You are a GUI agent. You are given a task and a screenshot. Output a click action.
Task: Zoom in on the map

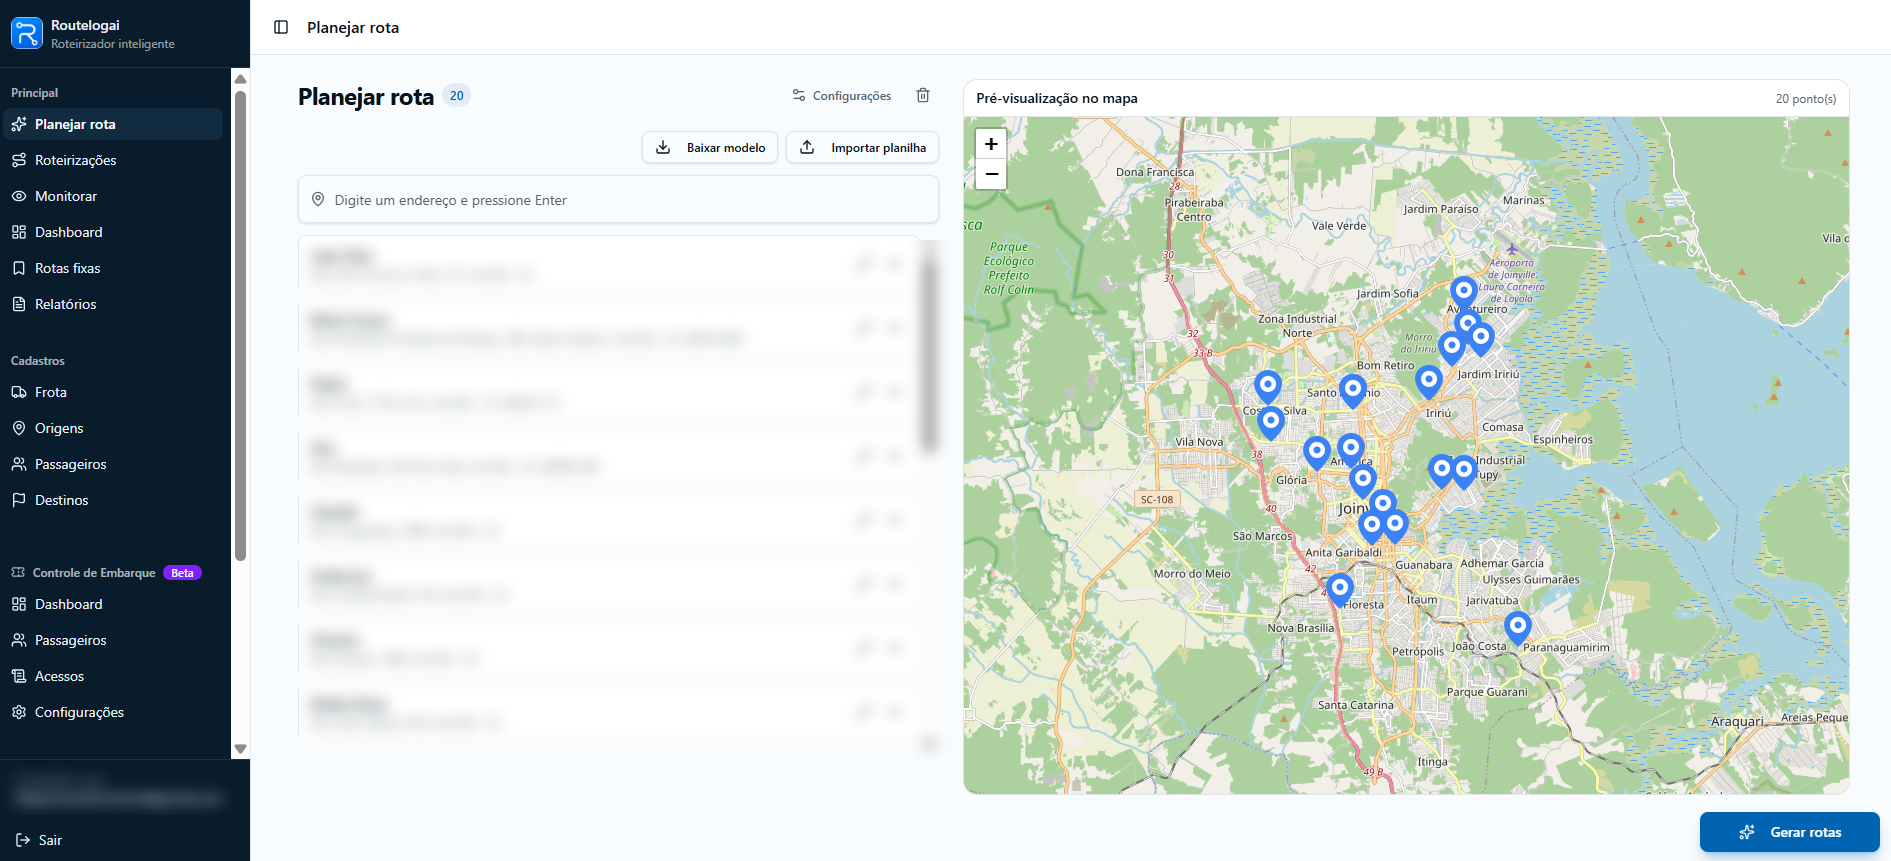(x=991, y=144)
